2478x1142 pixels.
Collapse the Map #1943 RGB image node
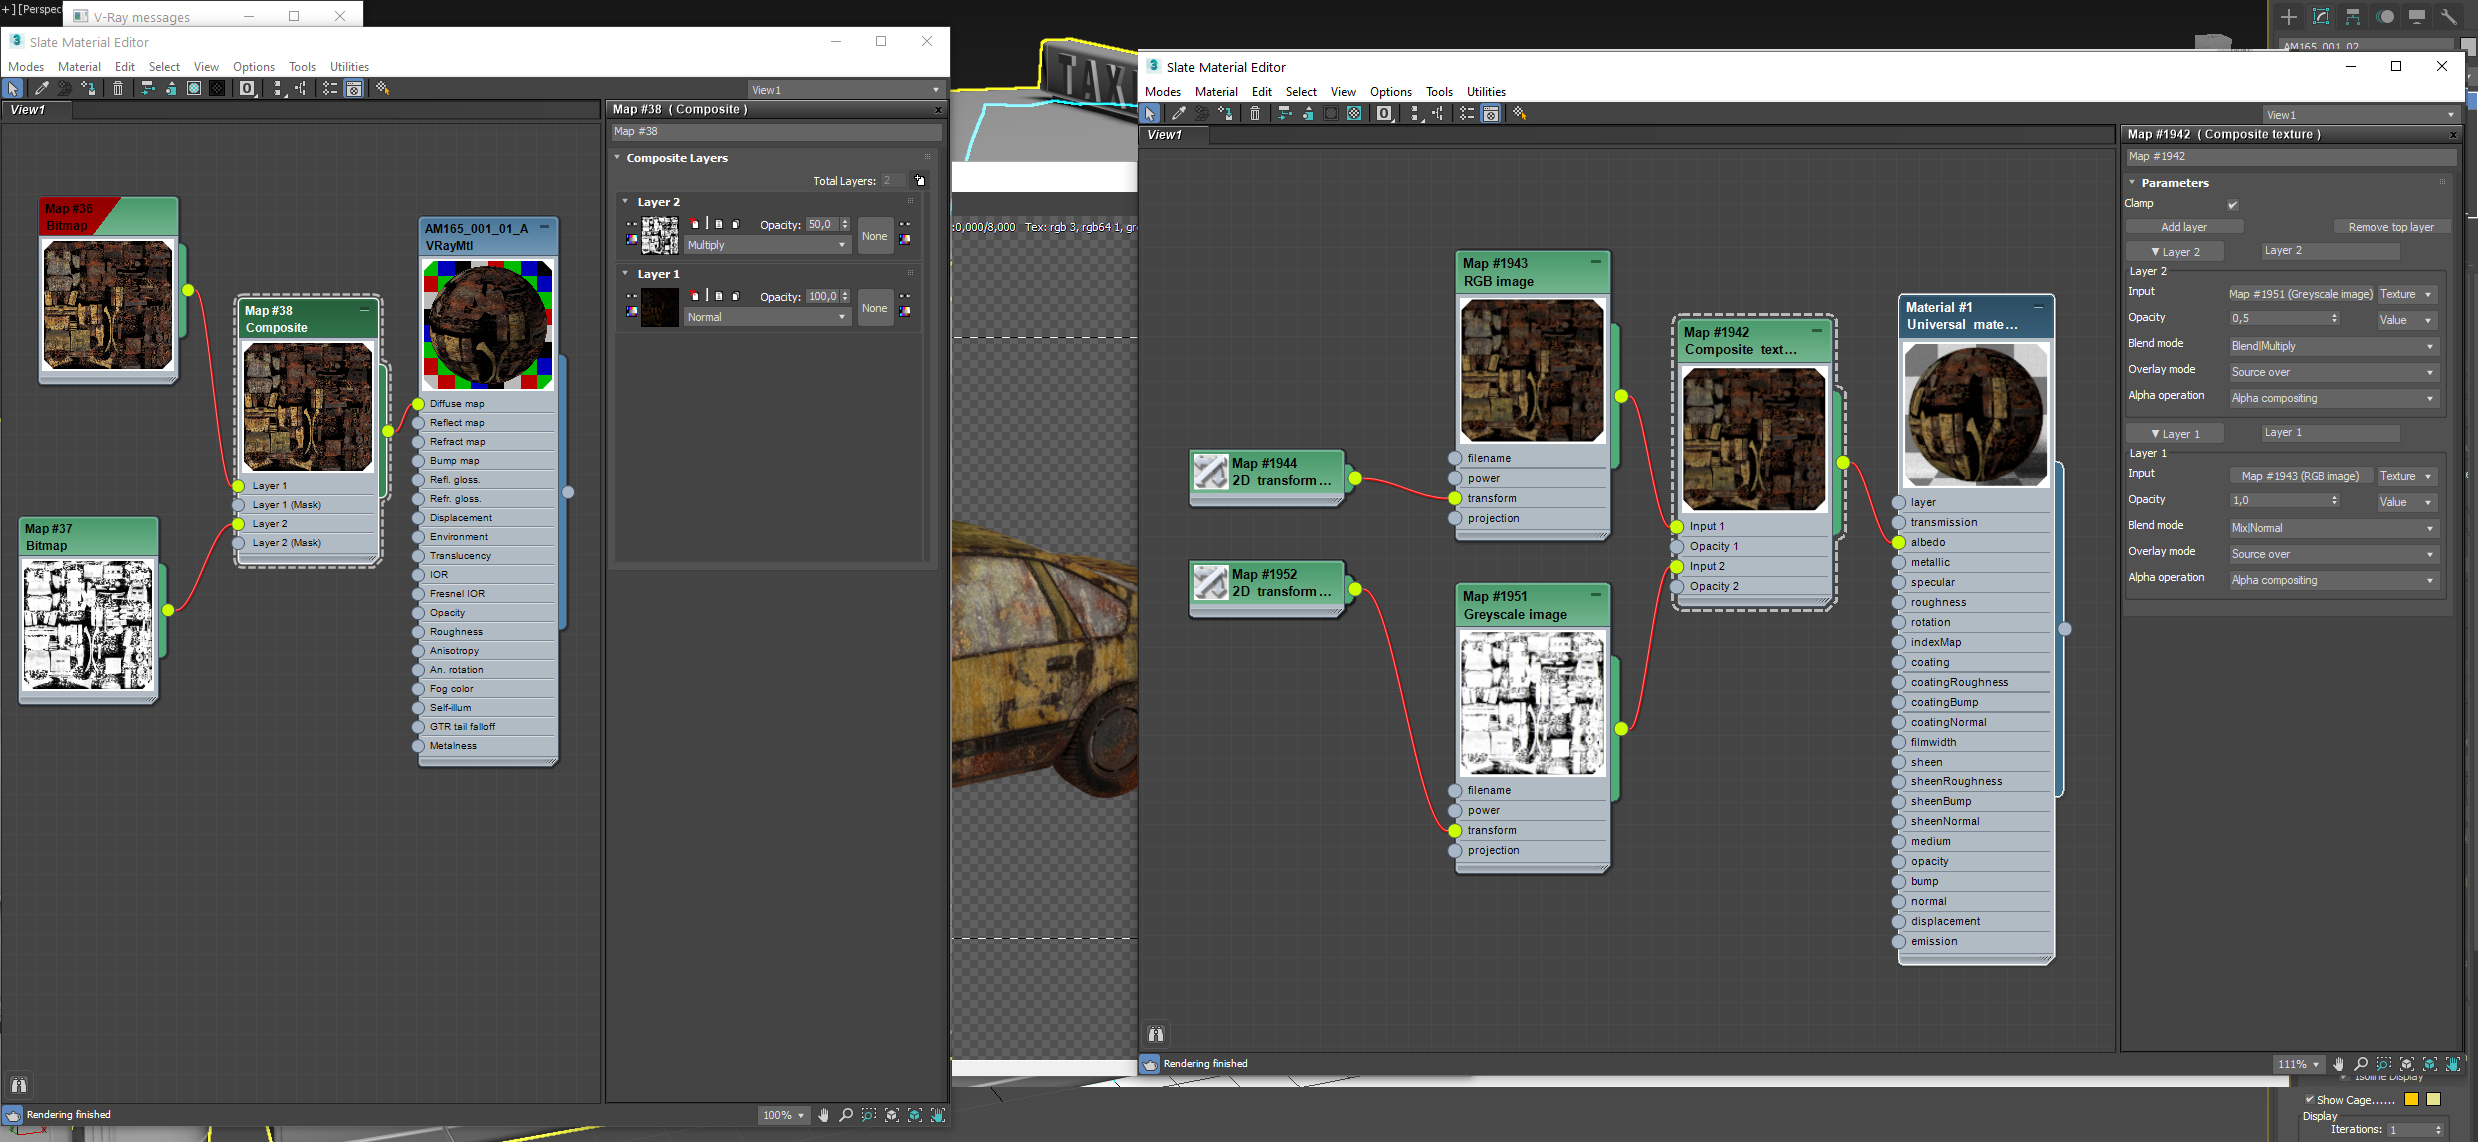1596,262
